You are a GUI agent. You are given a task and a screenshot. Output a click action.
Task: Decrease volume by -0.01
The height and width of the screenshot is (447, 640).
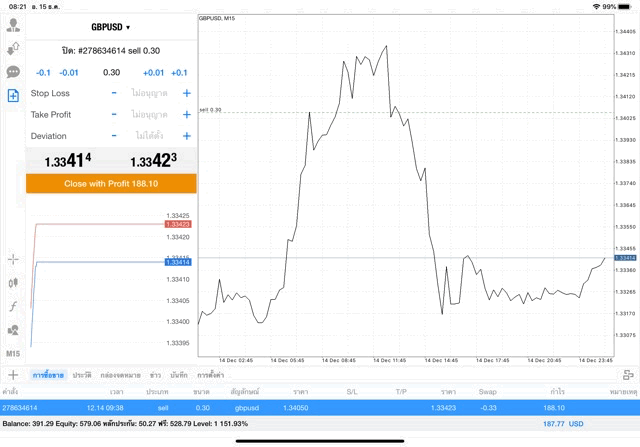[x=69, y=73]
